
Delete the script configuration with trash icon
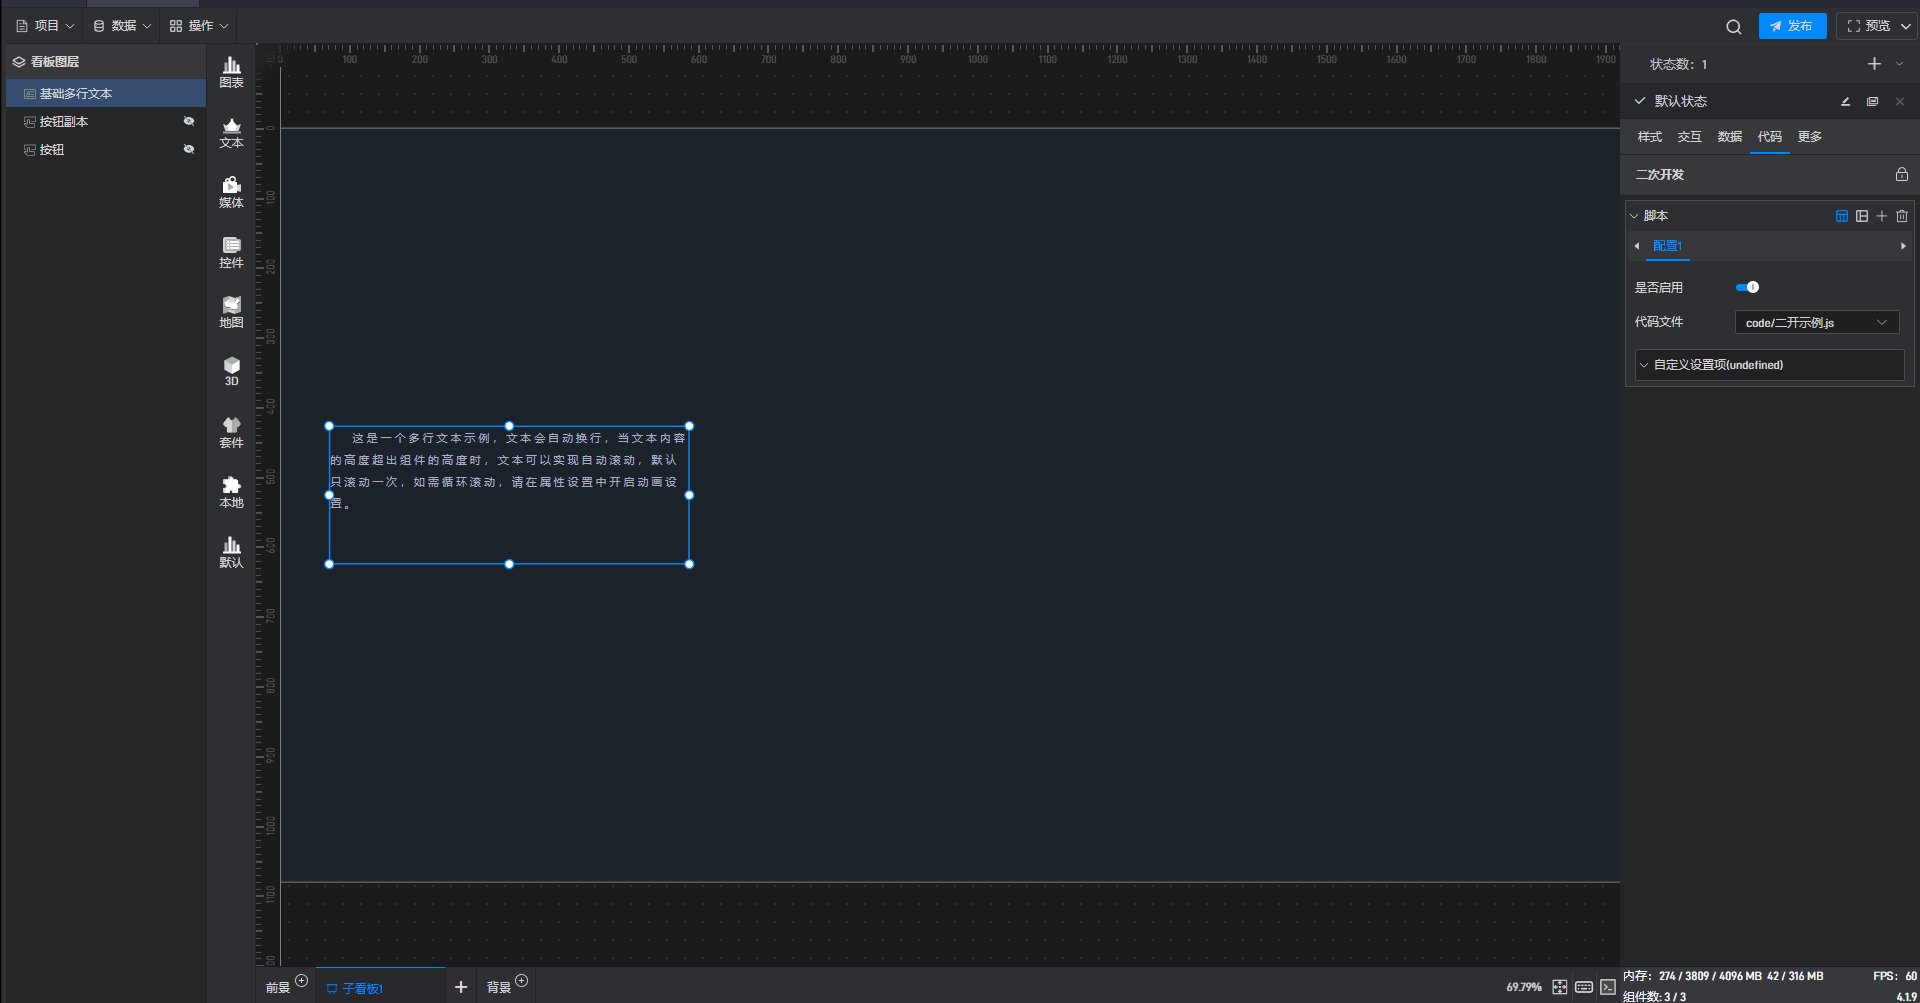[x=1902, y=216]
